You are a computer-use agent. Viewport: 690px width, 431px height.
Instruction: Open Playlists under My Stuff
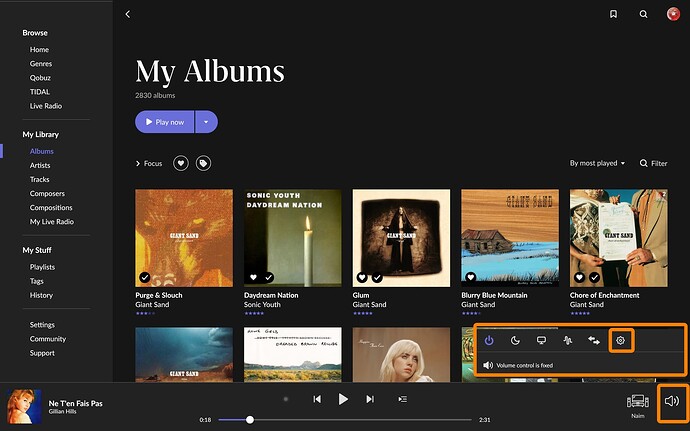[x=42, y=267]
